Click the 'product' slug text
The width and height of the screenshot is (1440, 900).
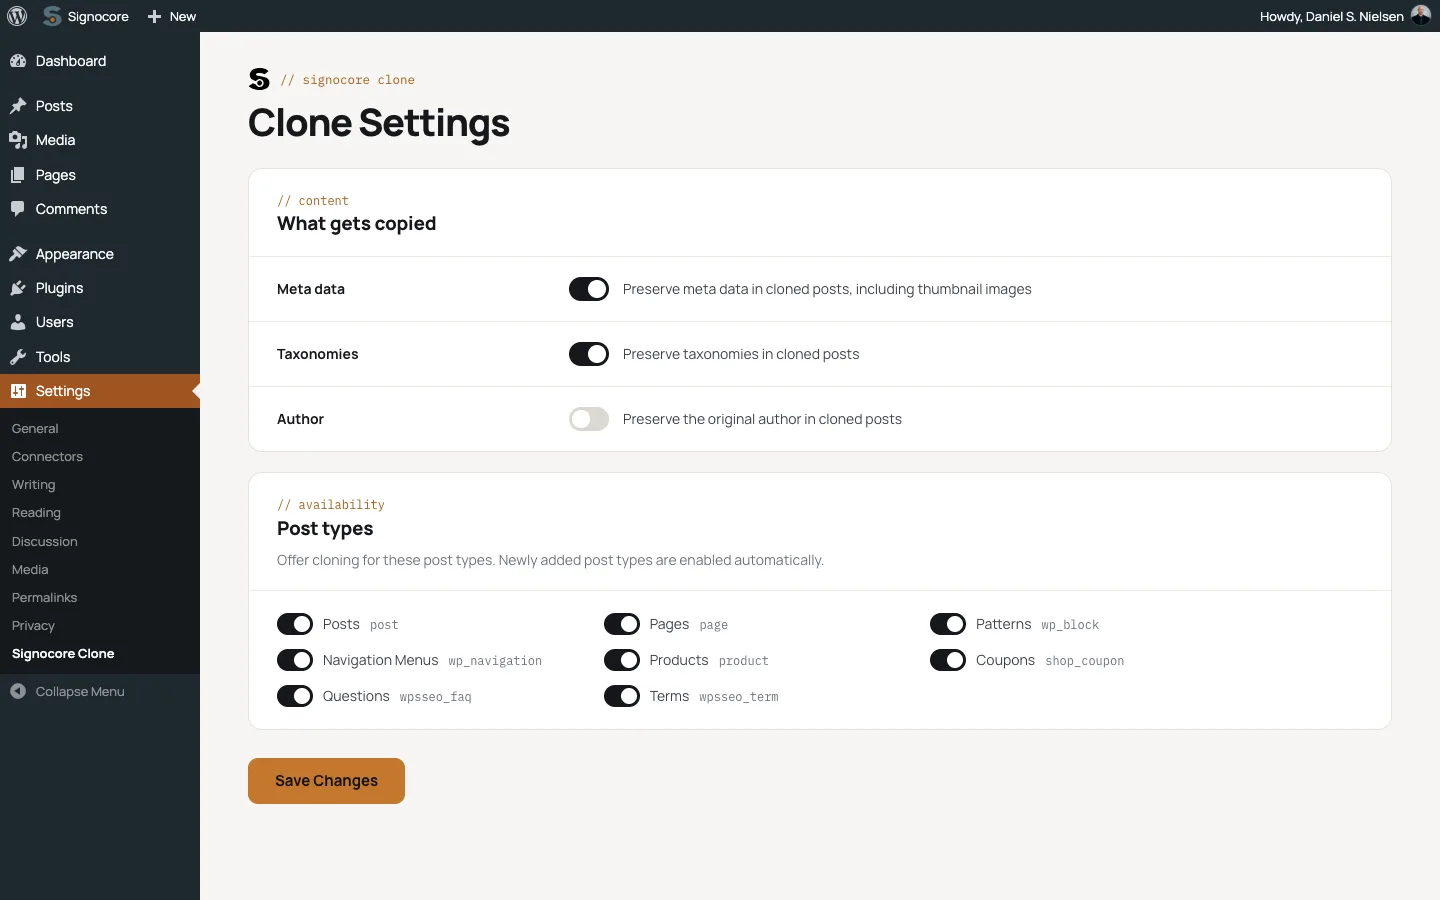tap(744, 661)
